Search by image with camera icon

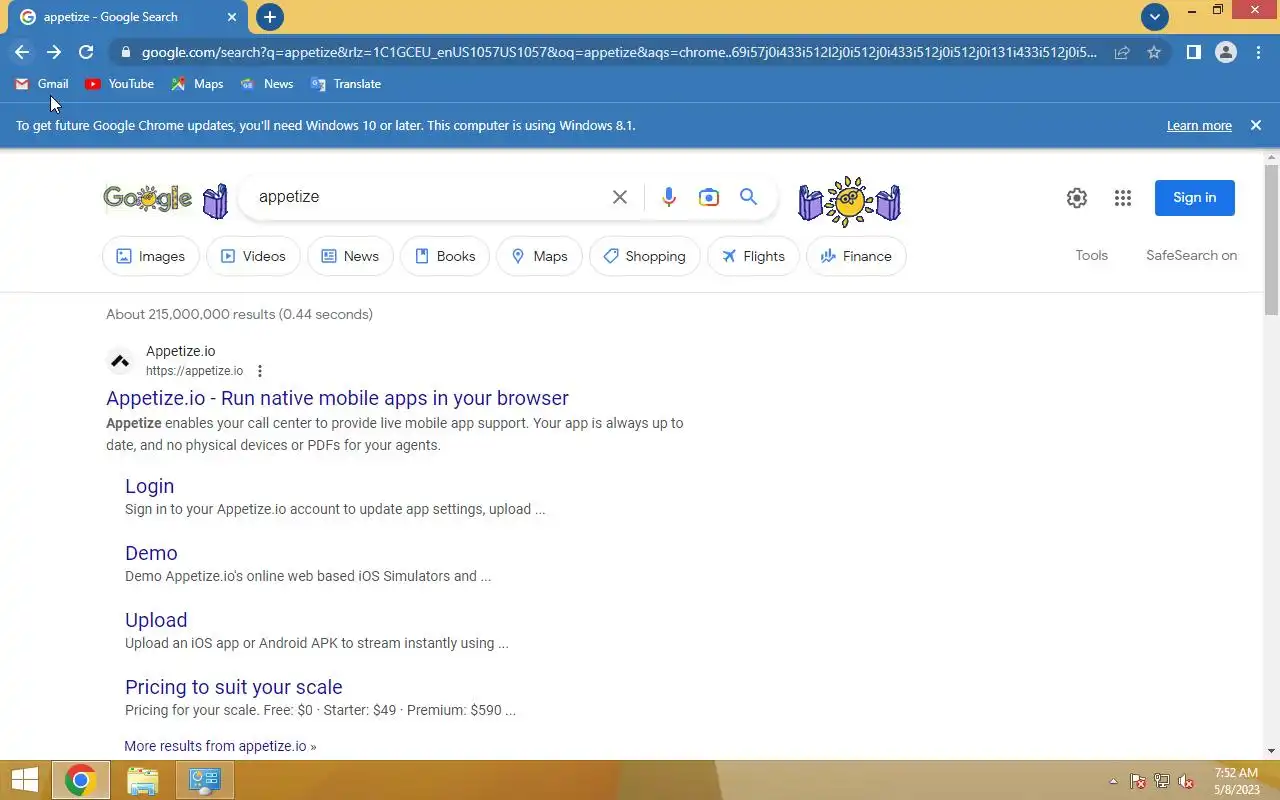point(709,197)
